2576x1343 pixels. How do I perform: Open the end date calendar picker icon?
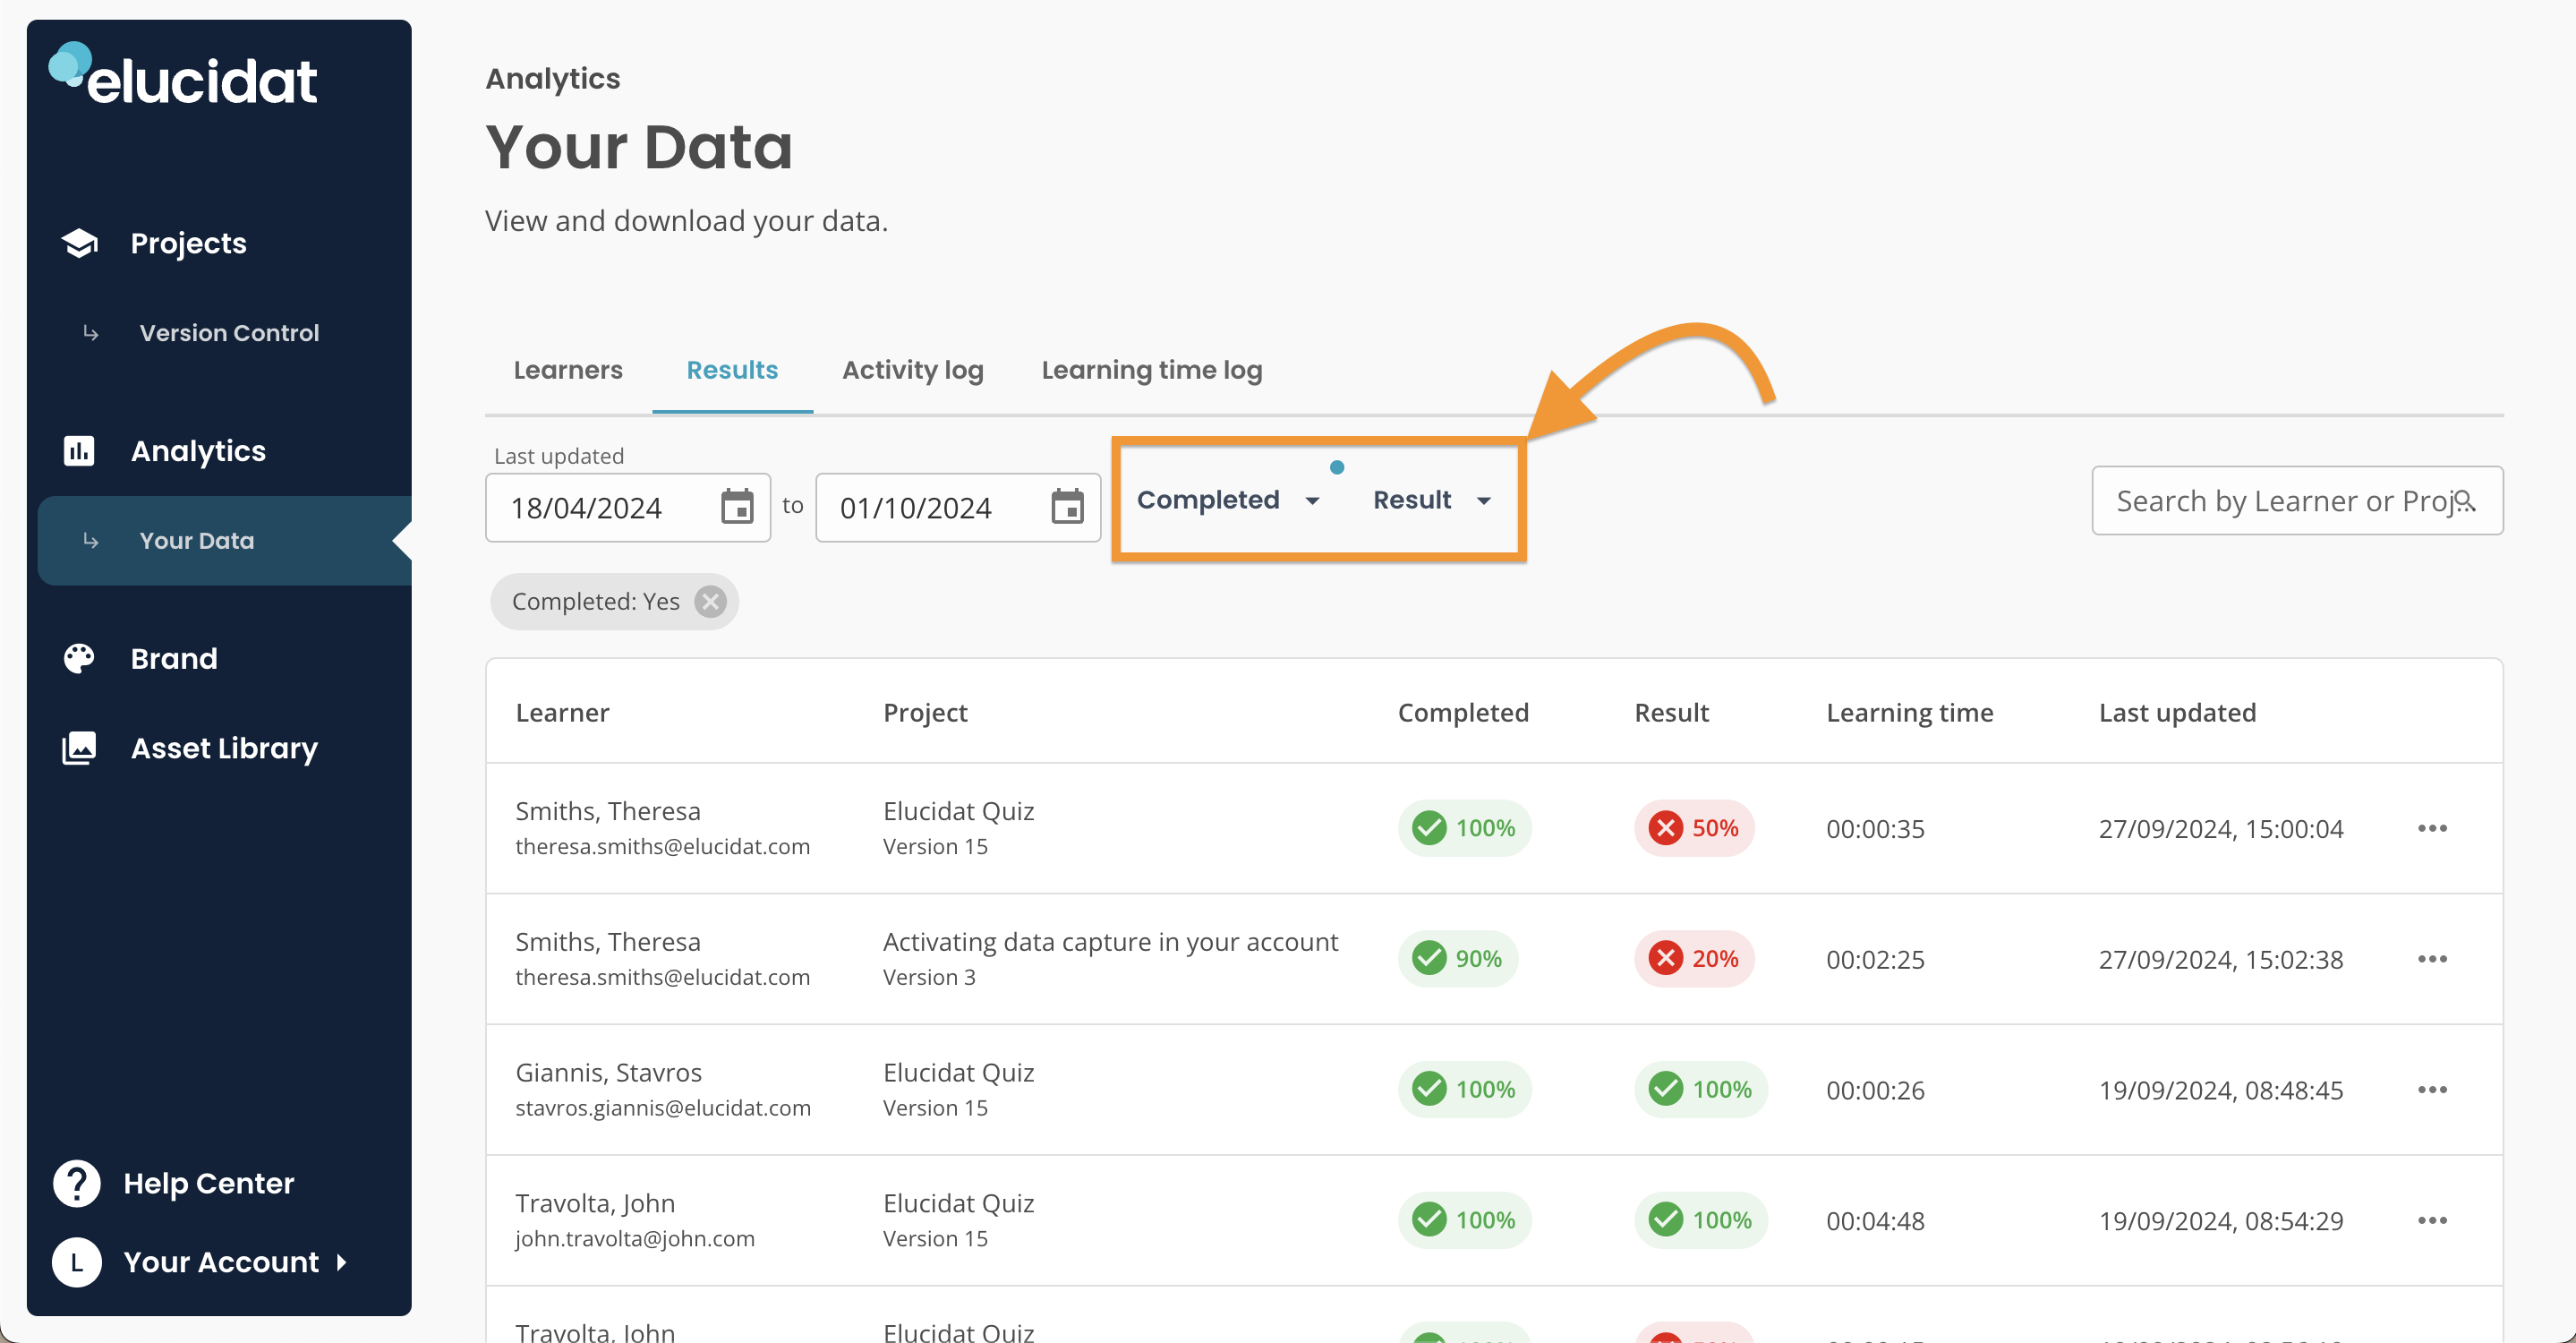[1067, 507]
